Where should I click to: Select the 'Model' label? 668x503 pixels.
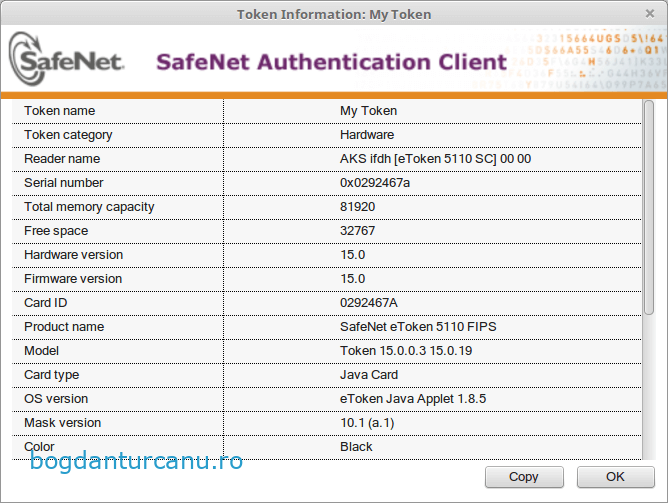pyautogui.click(x=41, y=351)
